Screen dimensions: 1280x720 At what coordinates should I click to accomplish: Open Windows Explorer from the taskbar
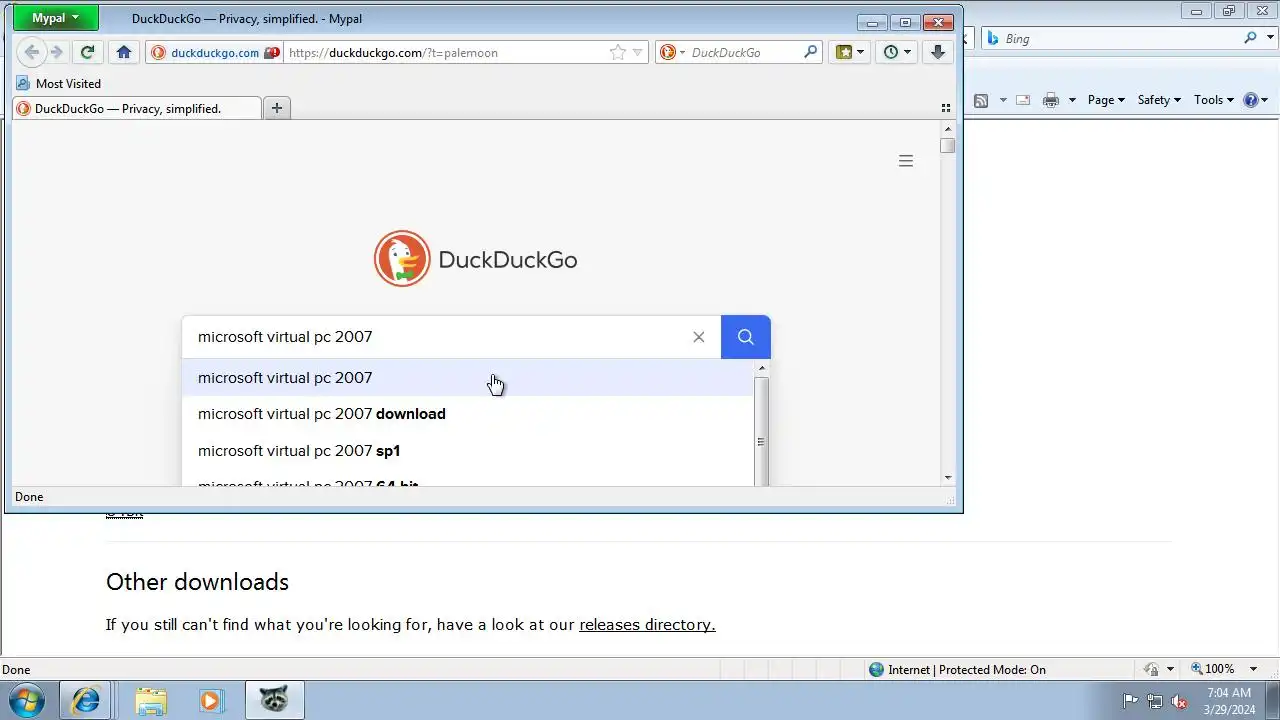151,700
